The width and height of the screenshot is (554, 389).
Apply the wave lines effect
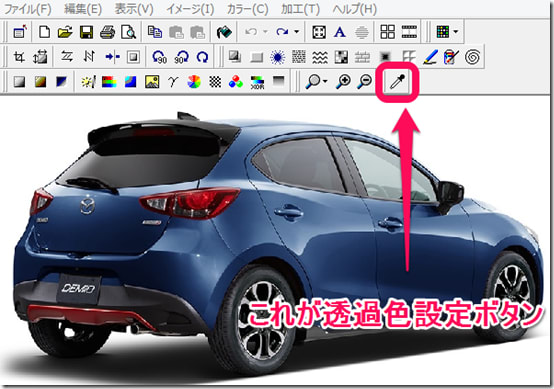(x=320, y=57)
